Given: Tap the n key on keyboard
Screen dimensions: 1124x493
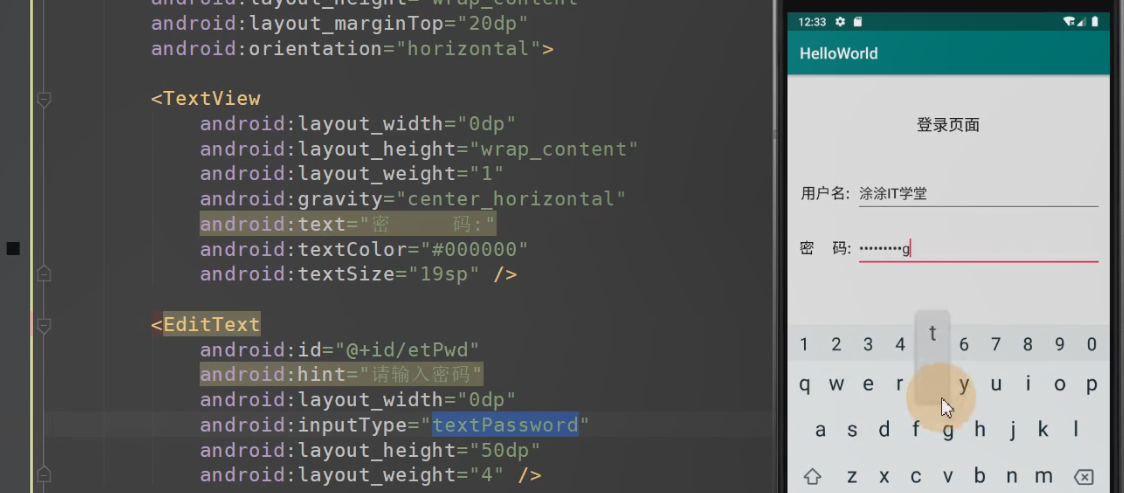Looking at the screenshot, I should click(1011, 477).
